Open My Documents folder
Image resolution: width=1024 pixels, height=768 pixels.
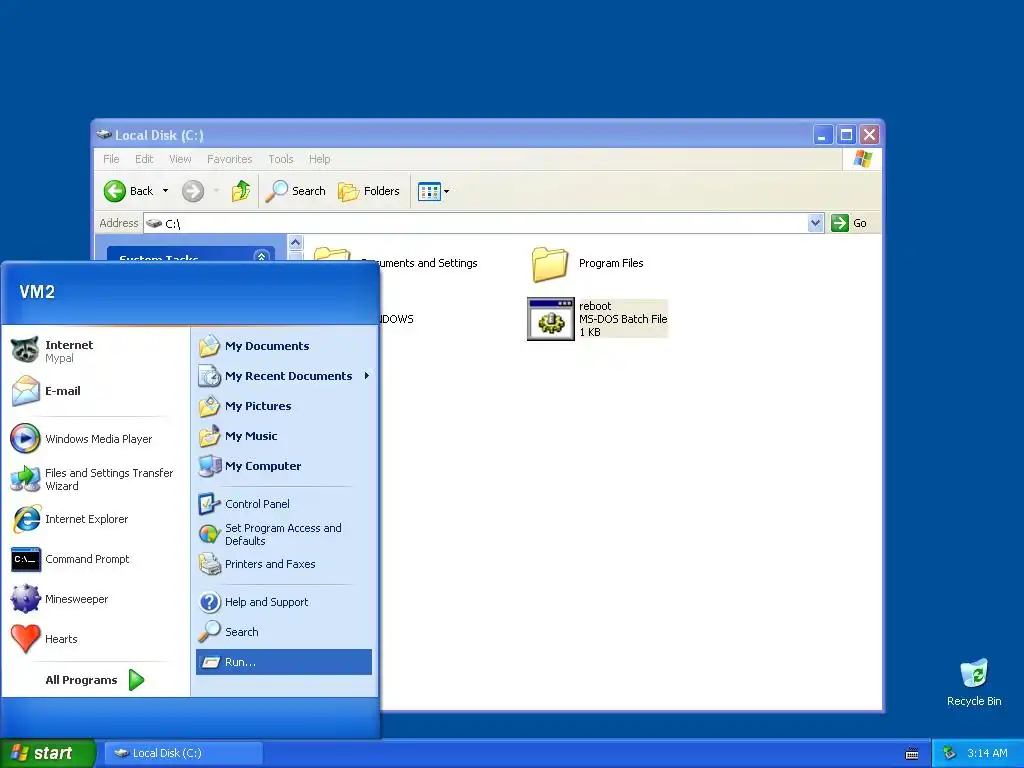pyautogui.click(x=283, y=346)
